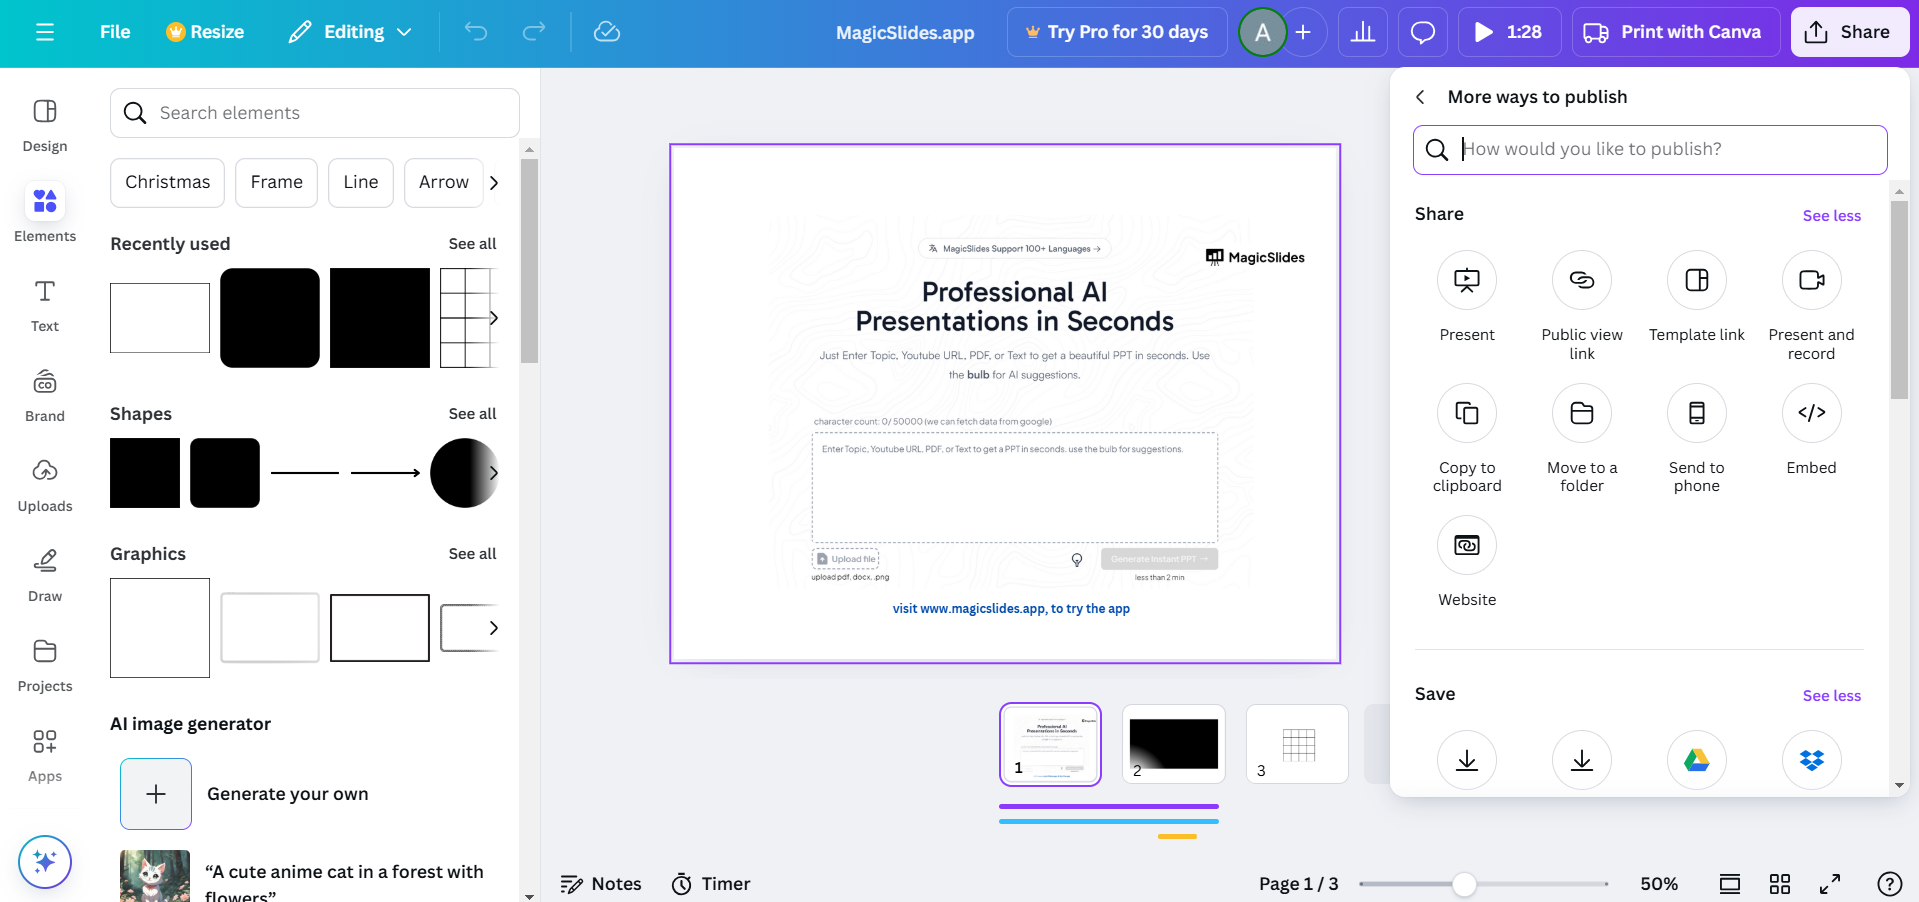See all Recently used elements
Viewport: 1919px width, 902px height.
(472, 244)
